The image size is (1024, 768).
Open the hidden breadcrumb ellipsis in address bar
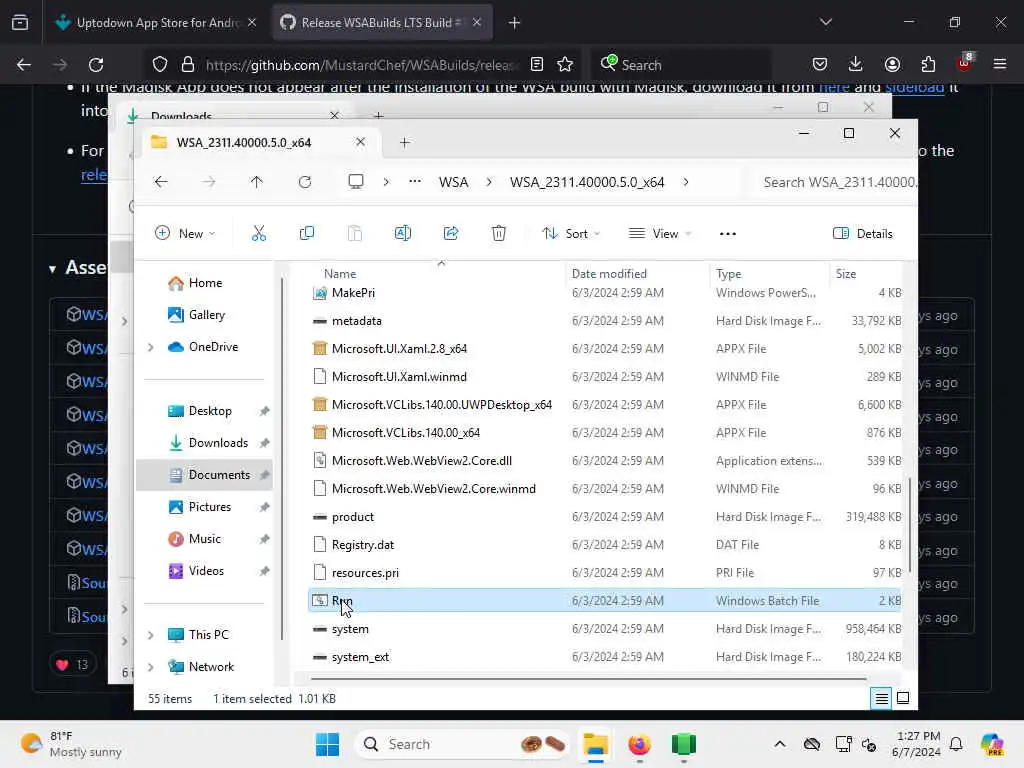415,182
